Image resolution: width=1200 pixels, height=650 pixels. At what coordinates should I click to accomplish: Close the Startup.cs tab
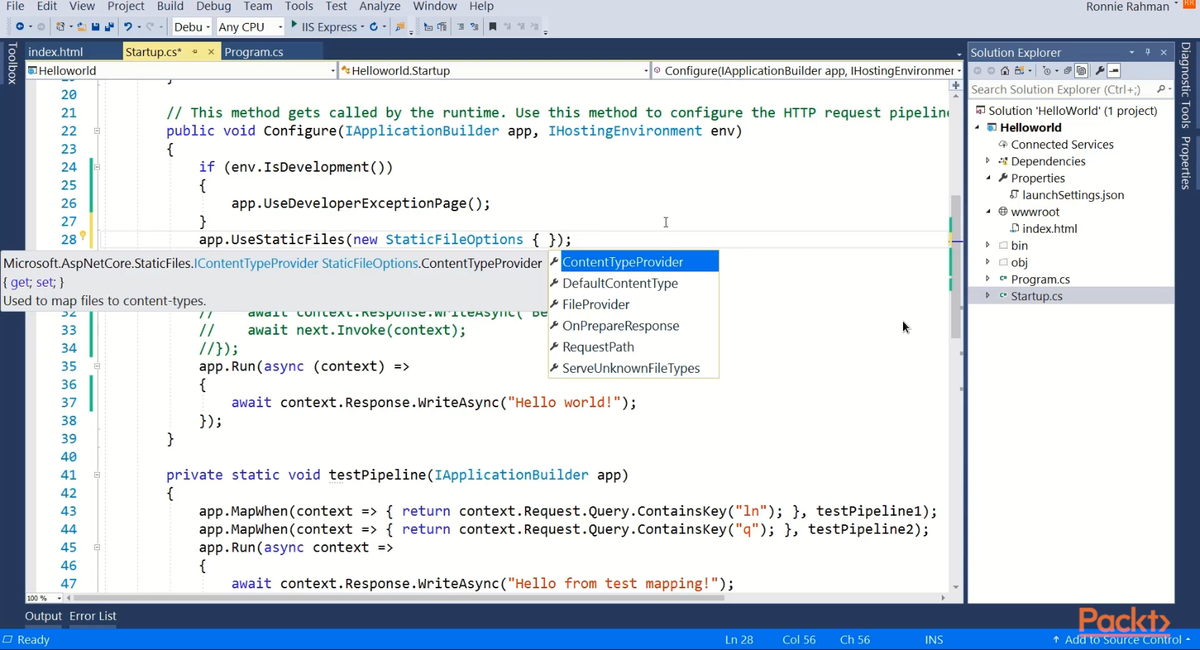(x=212, y=52)
